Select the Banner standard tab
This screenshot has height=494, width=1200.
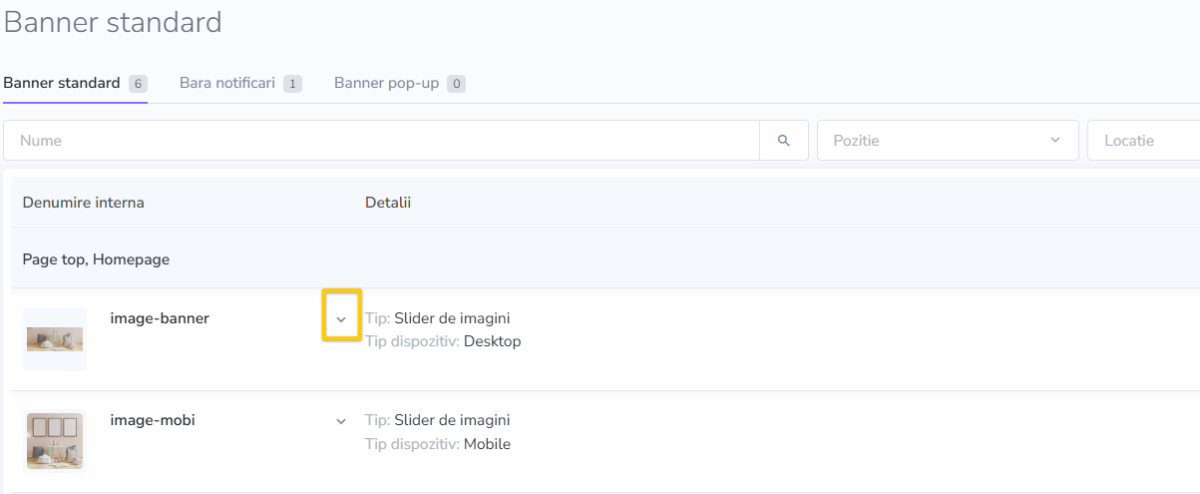[75, 83]
